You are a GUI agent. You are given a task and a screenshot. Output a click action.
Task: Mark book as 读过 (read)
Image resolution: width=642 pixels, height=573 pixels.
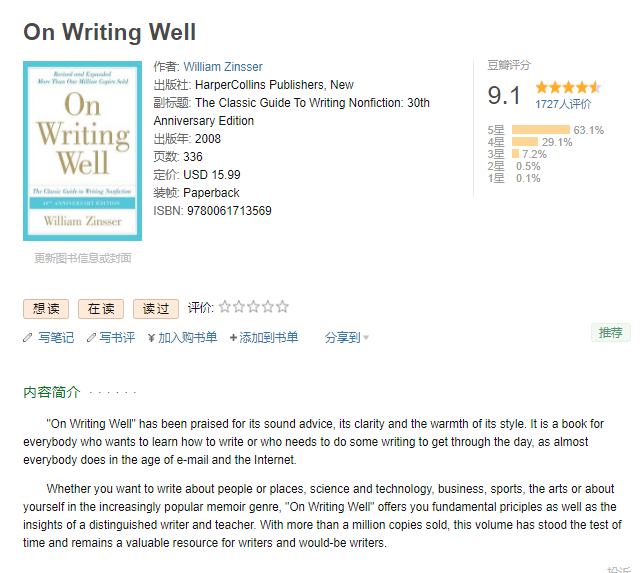pos(156,309)
